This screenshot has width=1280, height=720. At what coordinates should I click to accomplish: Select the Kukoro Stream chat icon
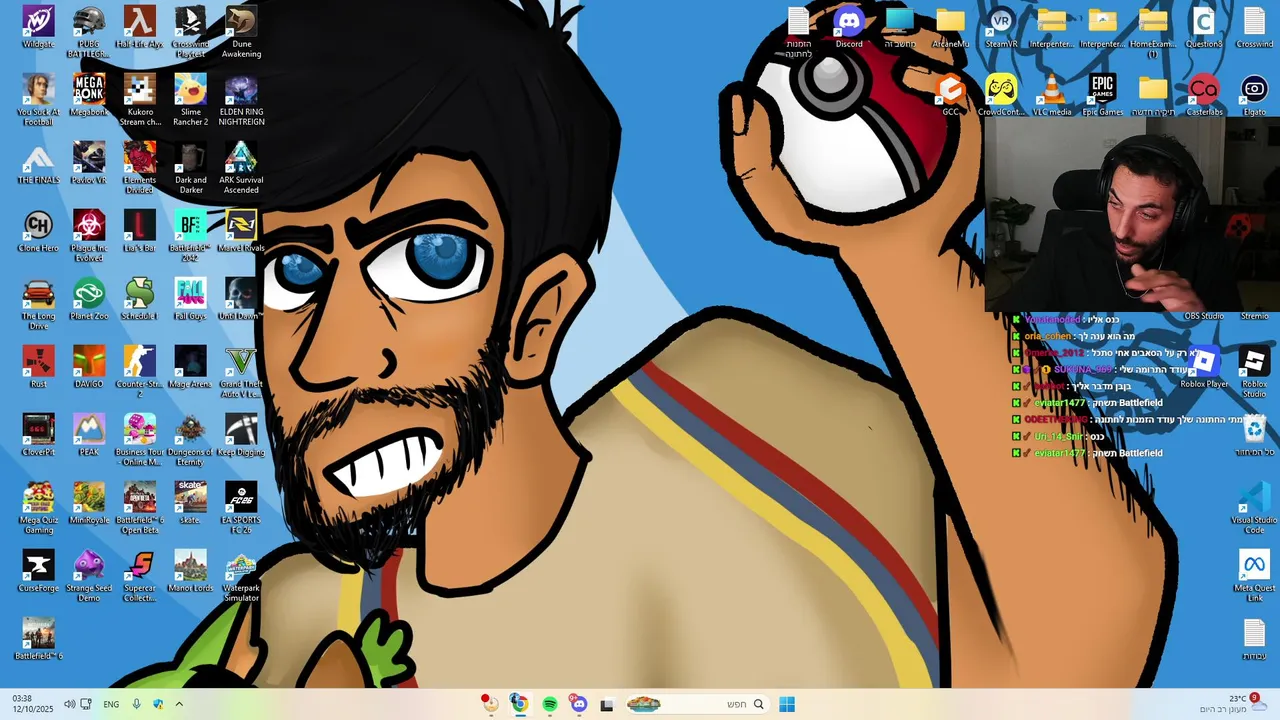[x=140, y=99]
